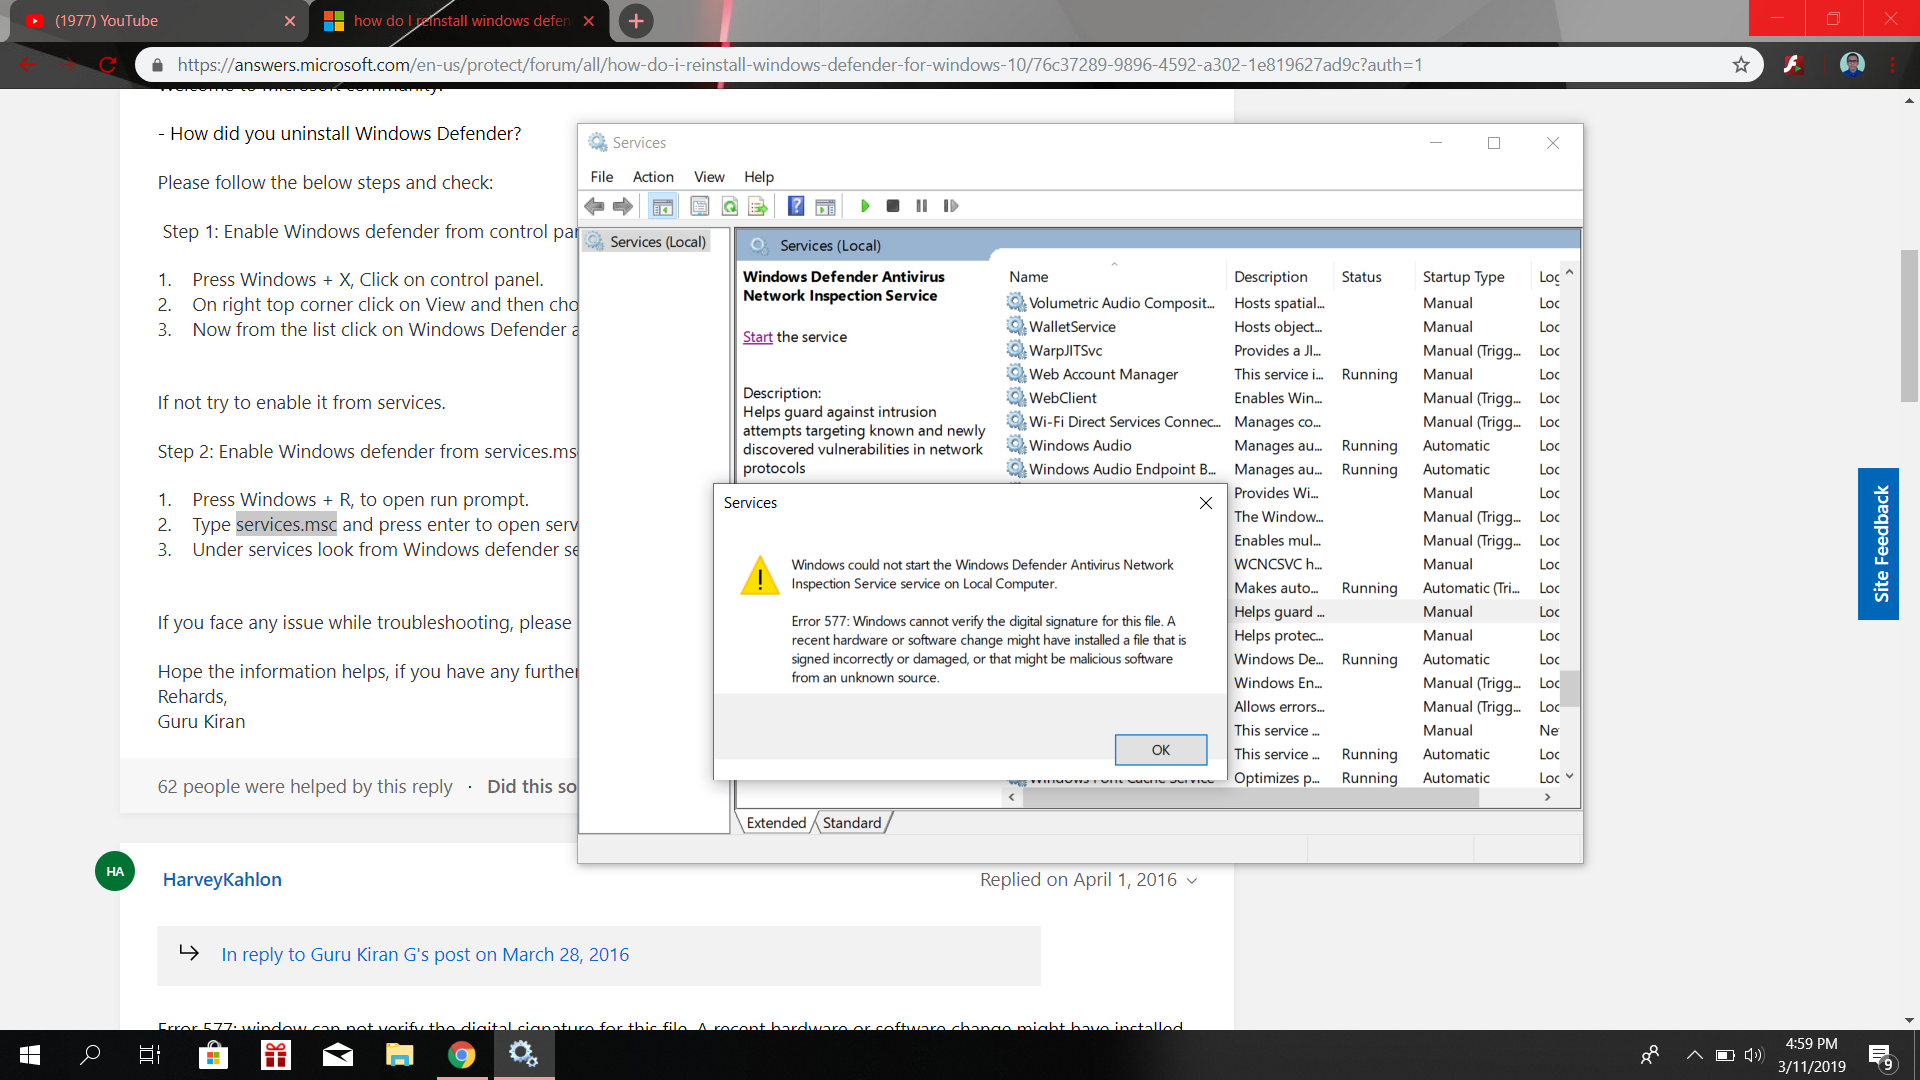Select the Windows Audio service row

[1080, 446]
